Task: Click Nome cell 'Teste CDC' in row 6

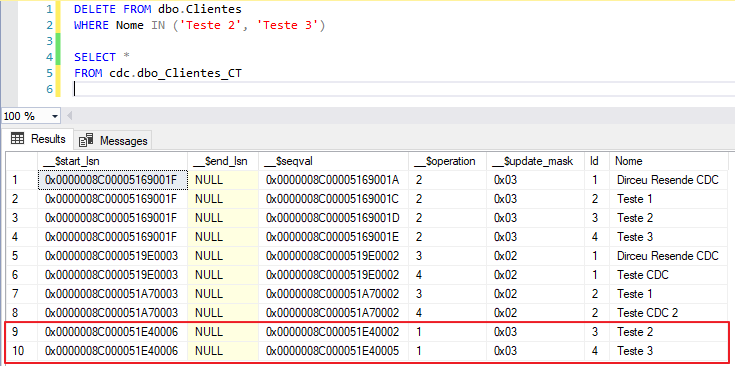Action: 668,275
